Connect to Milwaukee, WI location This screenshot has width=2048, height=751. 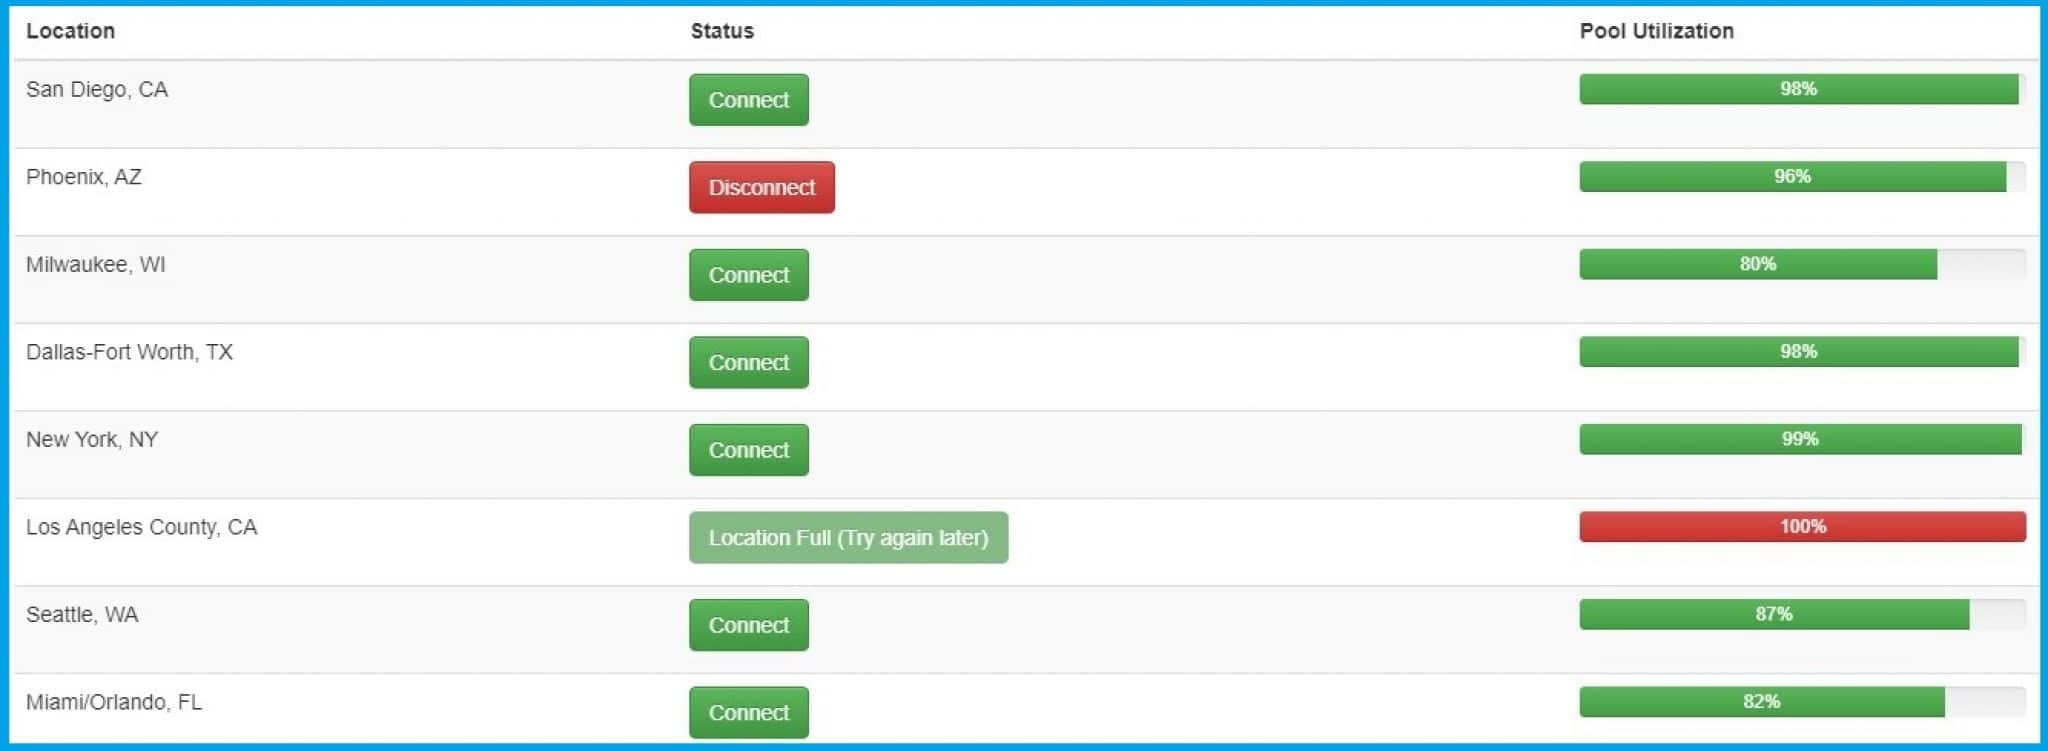click(x=748, y=275)
